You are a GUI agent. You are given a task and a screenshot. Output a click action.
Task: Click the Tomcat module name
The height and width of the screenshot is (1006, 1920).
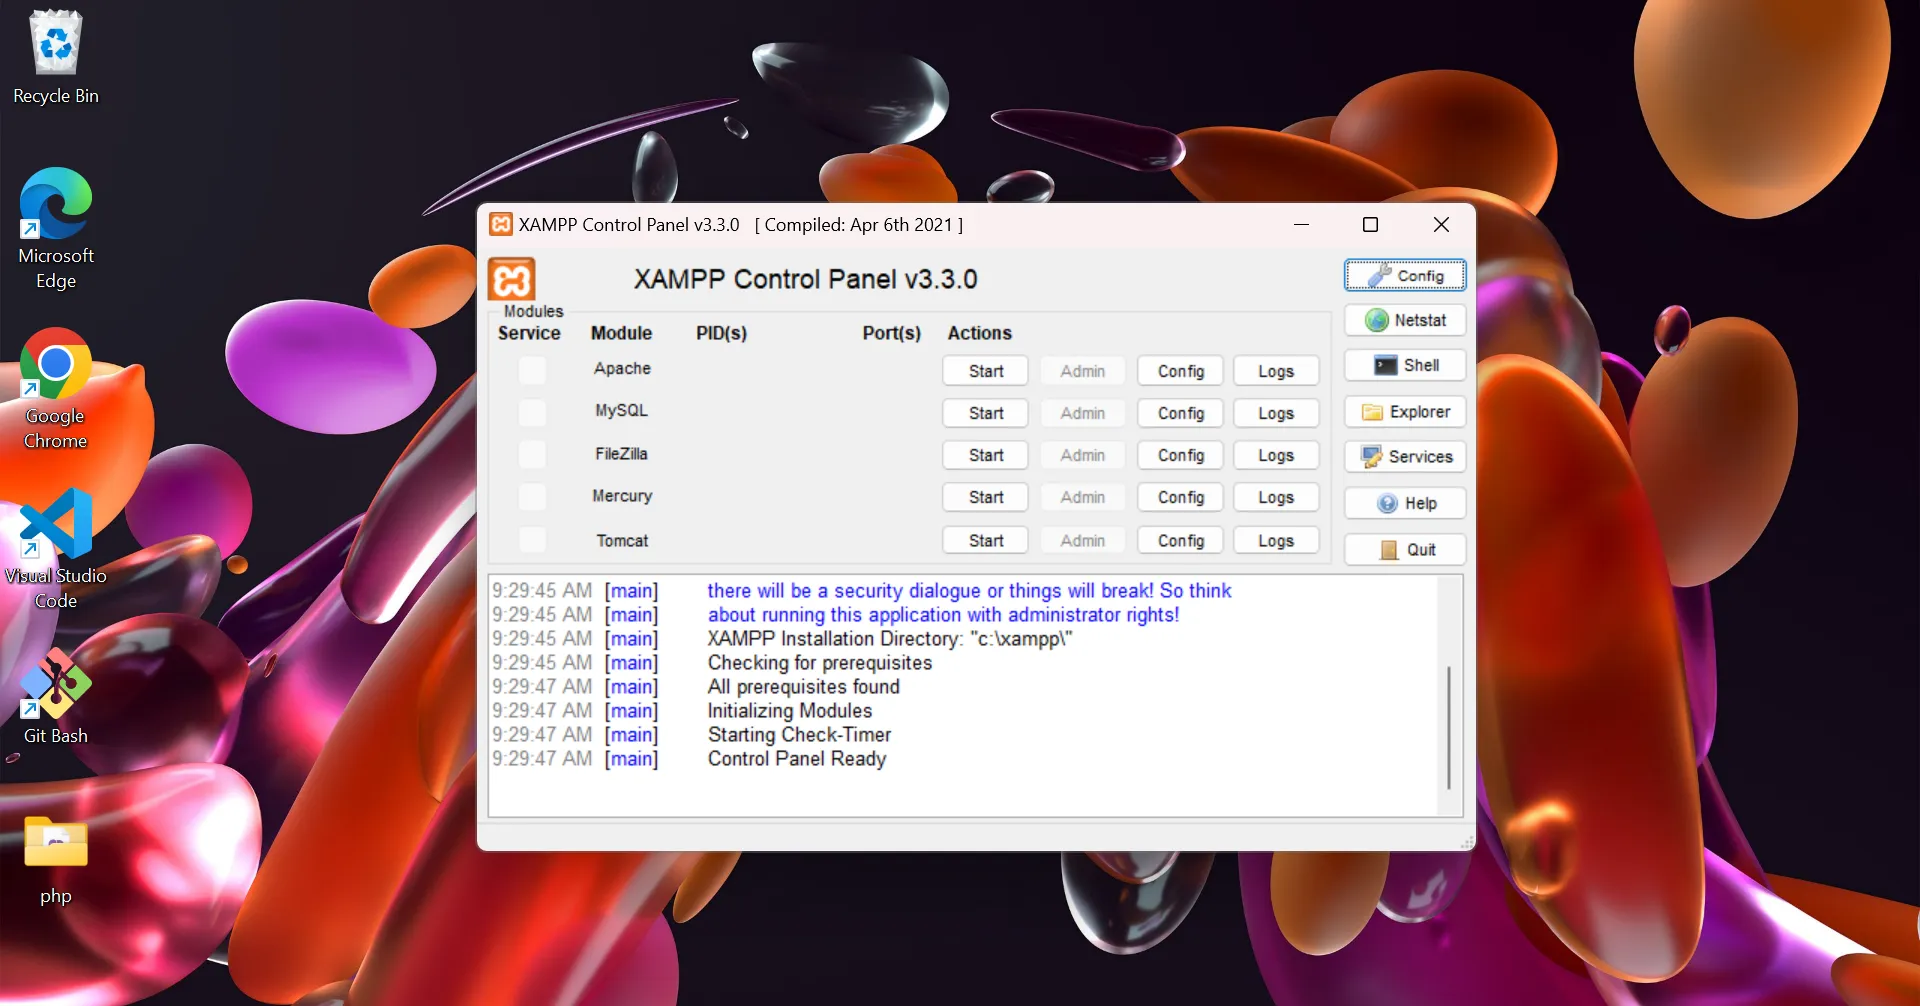tap(622, 541)
